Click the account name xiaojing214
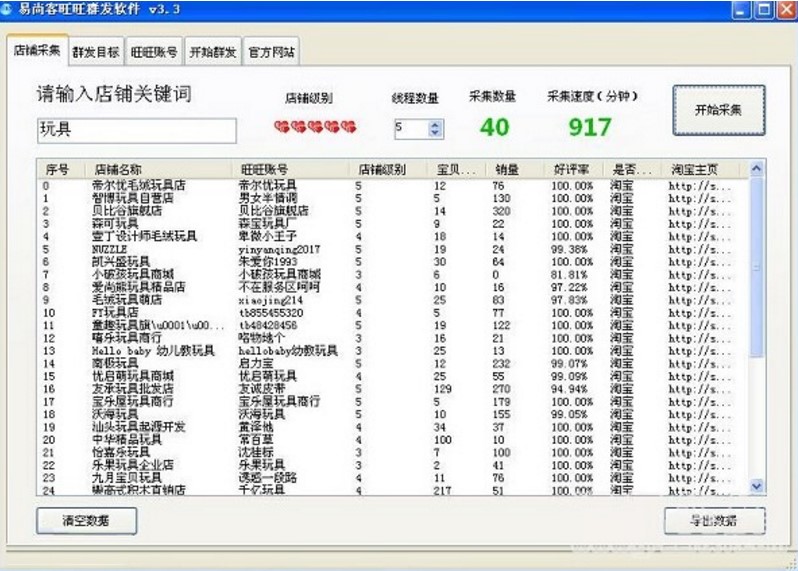Screen dimensions: 798x571 coord(270,300)
